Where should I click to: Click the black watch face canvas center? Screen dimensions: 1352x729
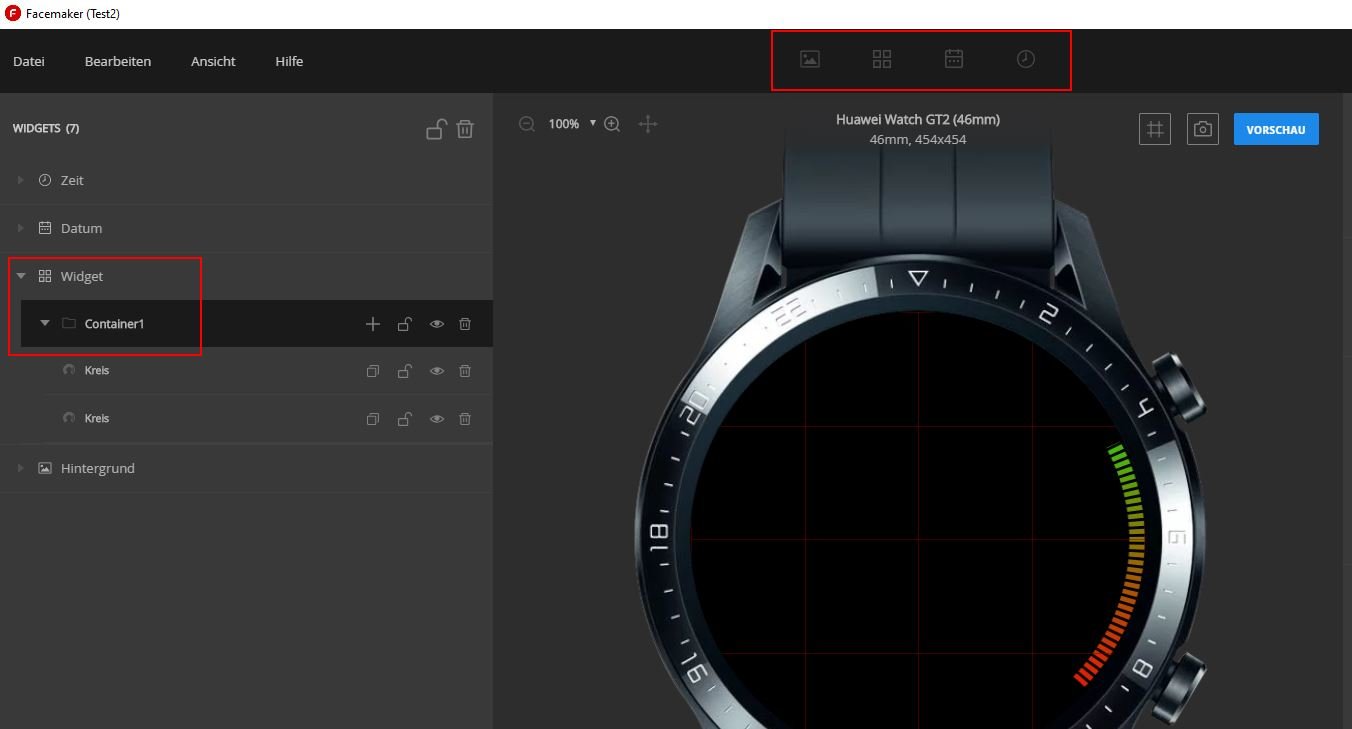[918, 540]
